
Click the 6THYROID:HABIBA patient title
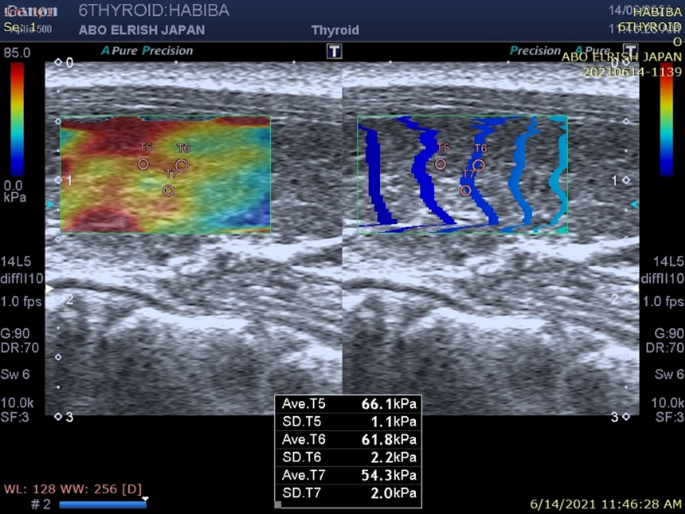pyautogui.click(x=154, y=10)
